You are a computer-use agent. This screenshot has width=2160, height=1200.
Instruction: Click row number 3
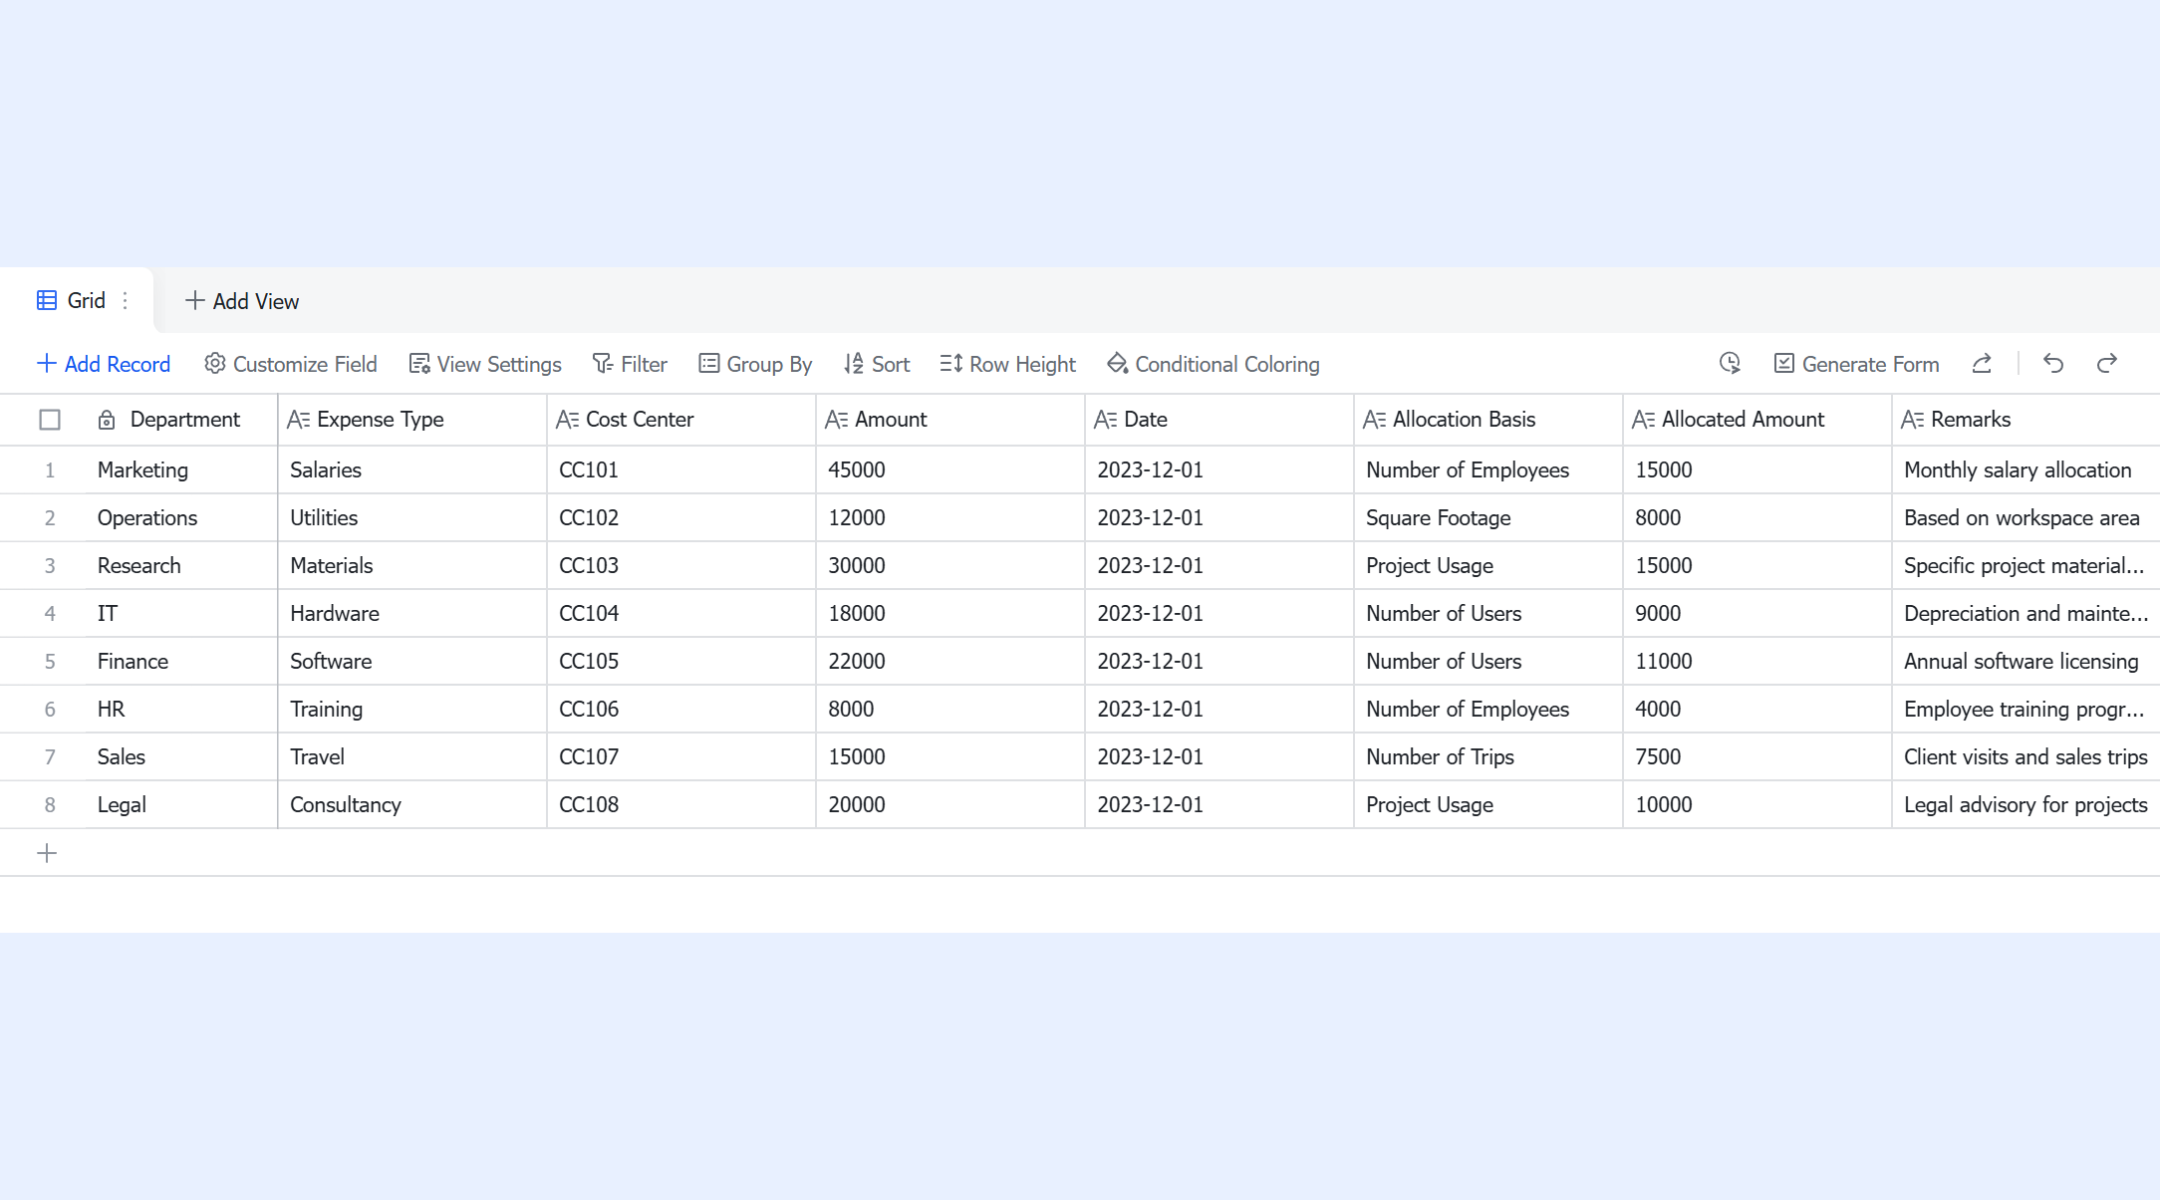49,566
